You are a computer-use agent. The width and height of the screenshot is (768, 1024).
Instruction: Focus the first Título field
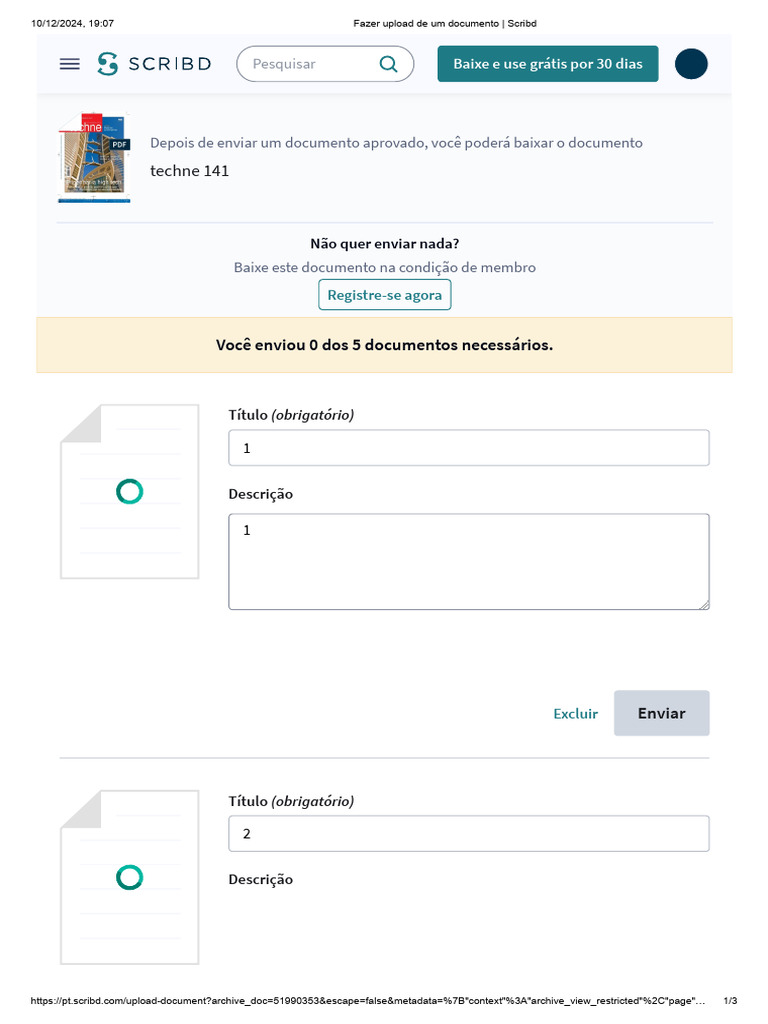pyautogui.click(x=468, y=448)
